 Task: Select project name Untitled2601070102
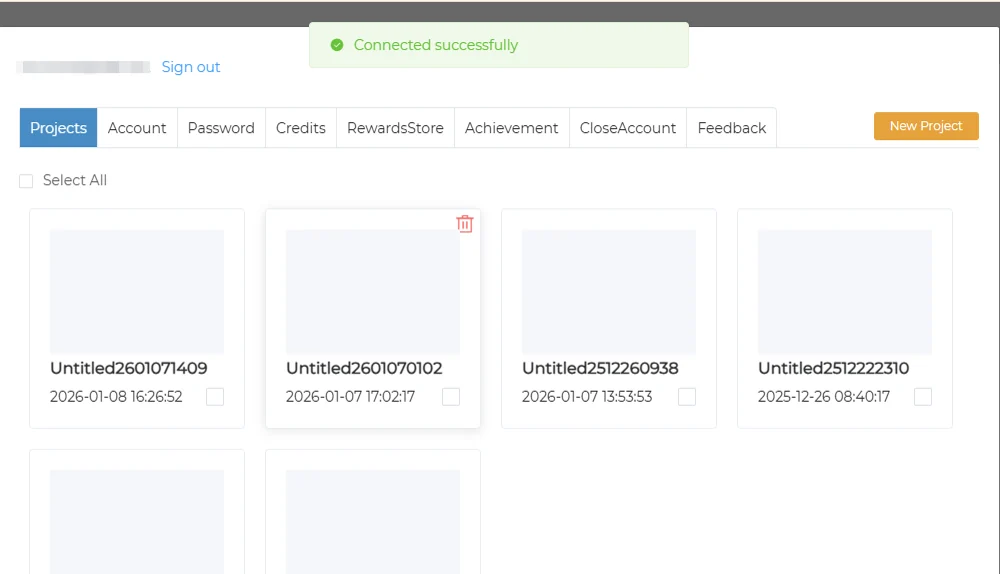tap(364, 368)
